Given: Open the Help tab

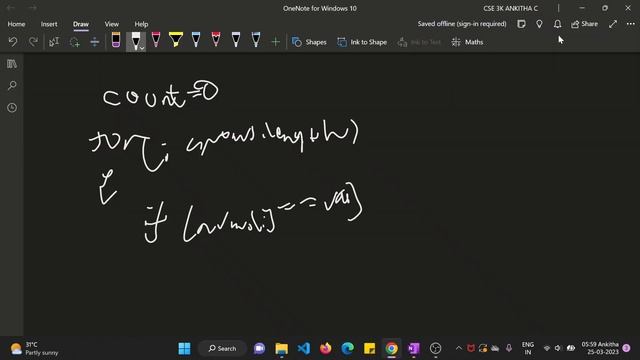Looking at the screenshot, I should (141, 24).
